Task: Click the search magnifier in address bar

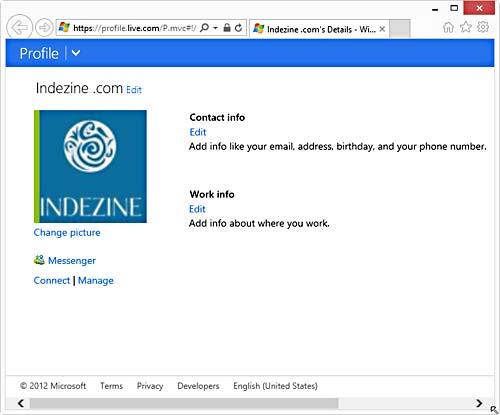Action: pos(205,28)
